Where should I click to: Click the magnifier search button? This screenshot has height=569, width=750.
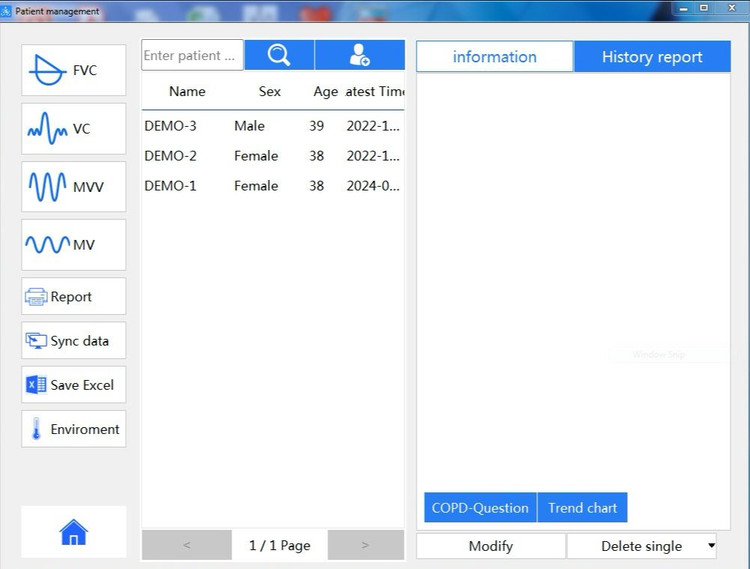[x=279, y=56]
